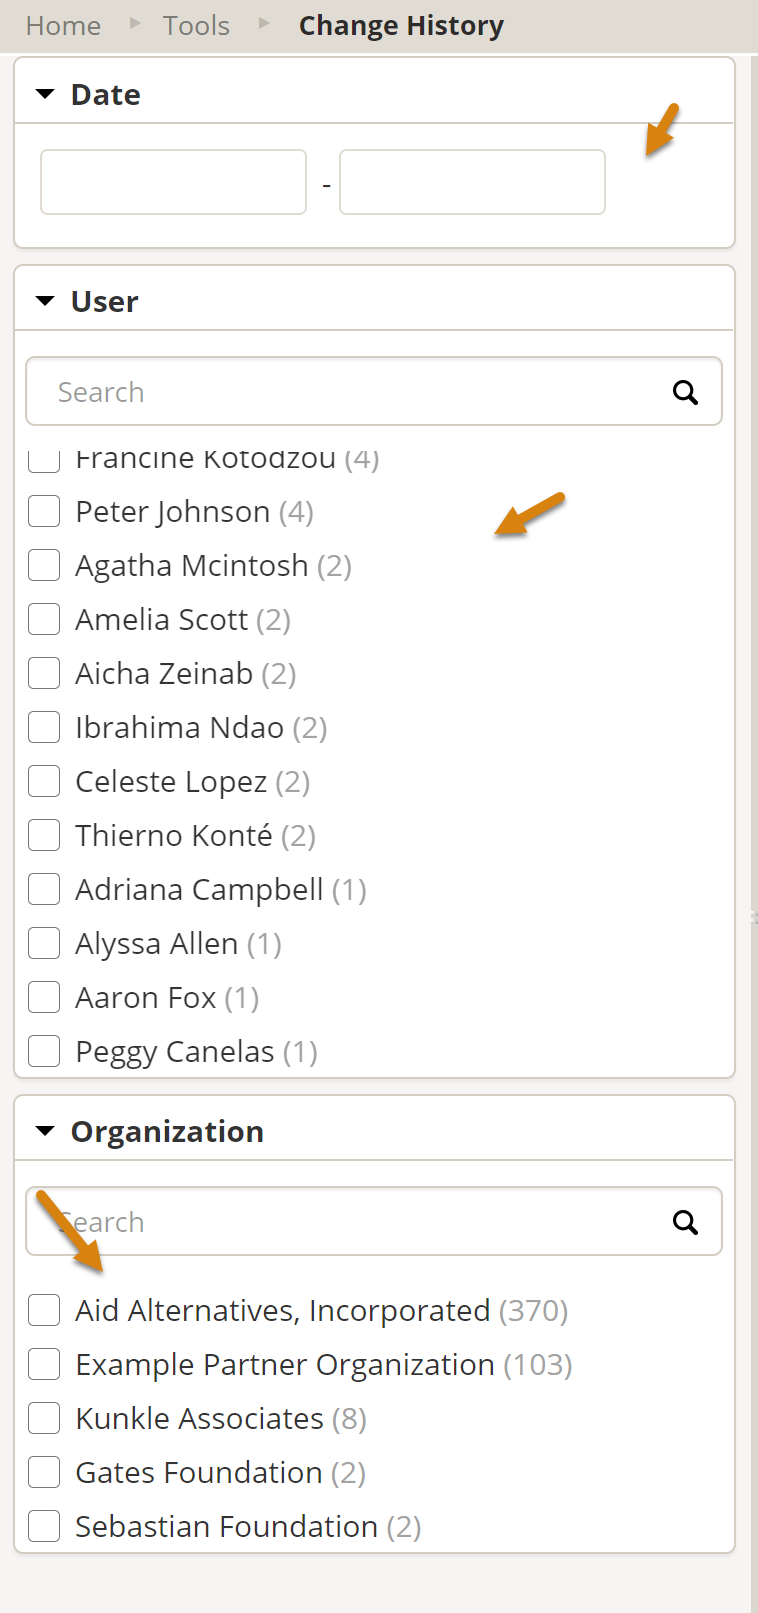Focus the User search box
Viewport: 758px width, 1613px height.
coord(350,392)
